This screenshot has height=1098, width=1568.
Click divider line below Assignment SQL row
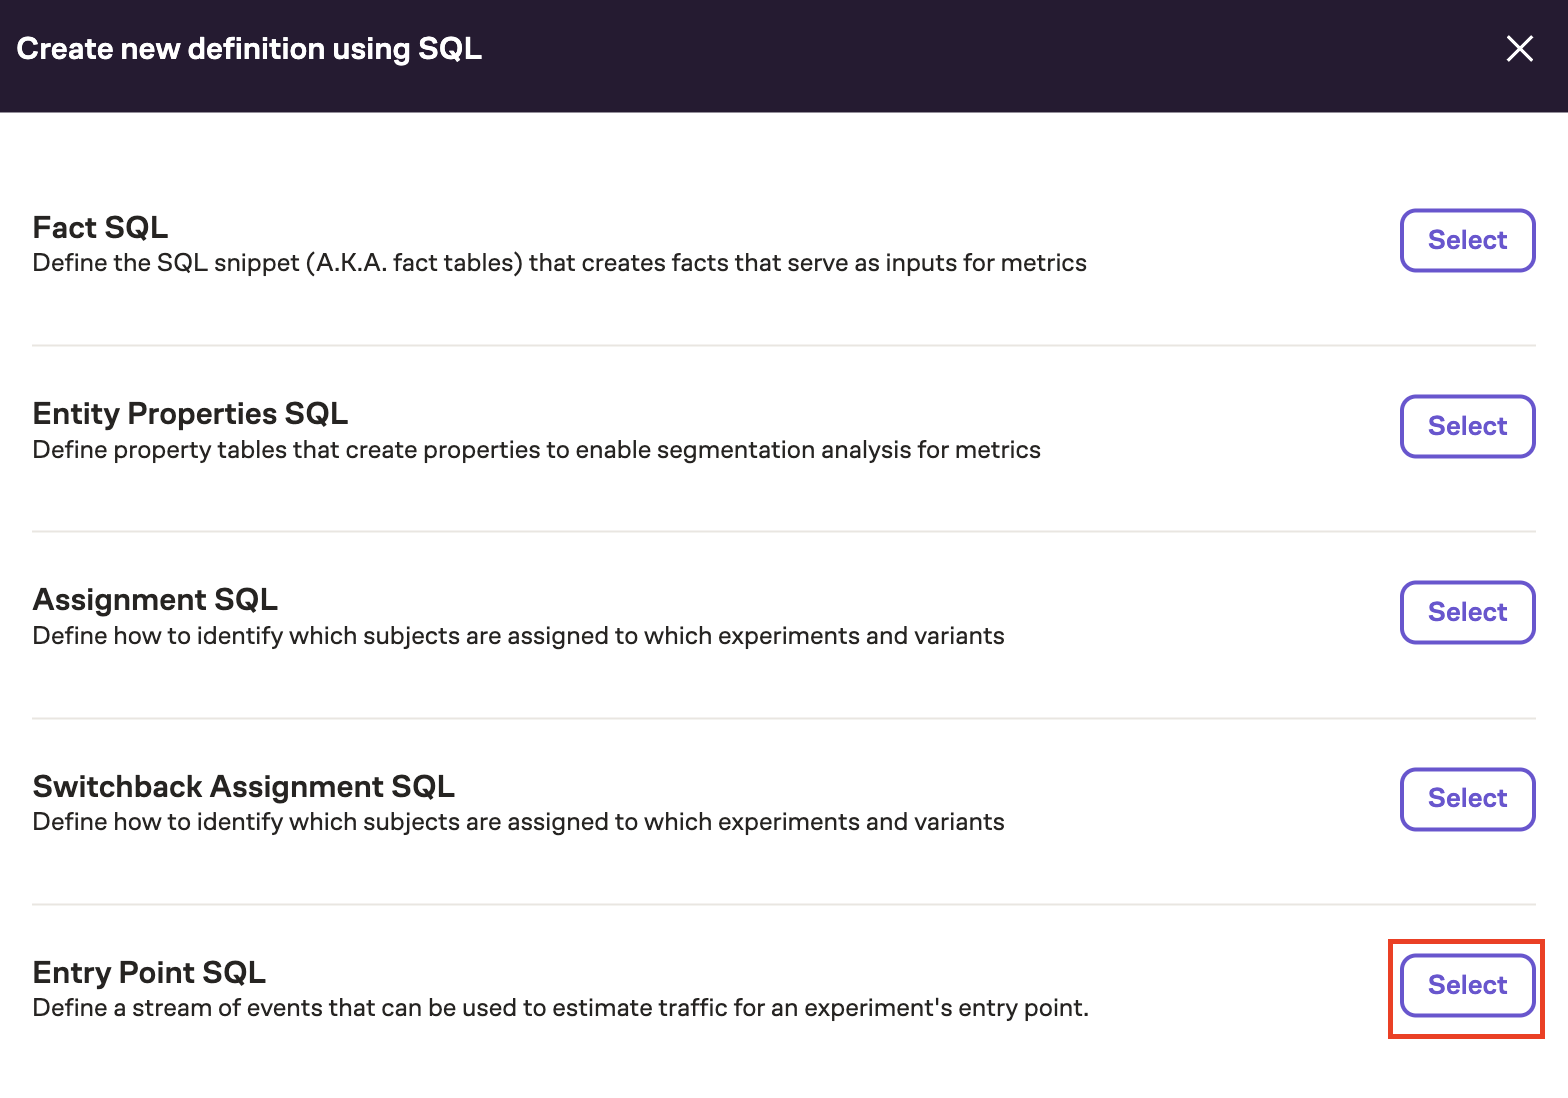783,718
